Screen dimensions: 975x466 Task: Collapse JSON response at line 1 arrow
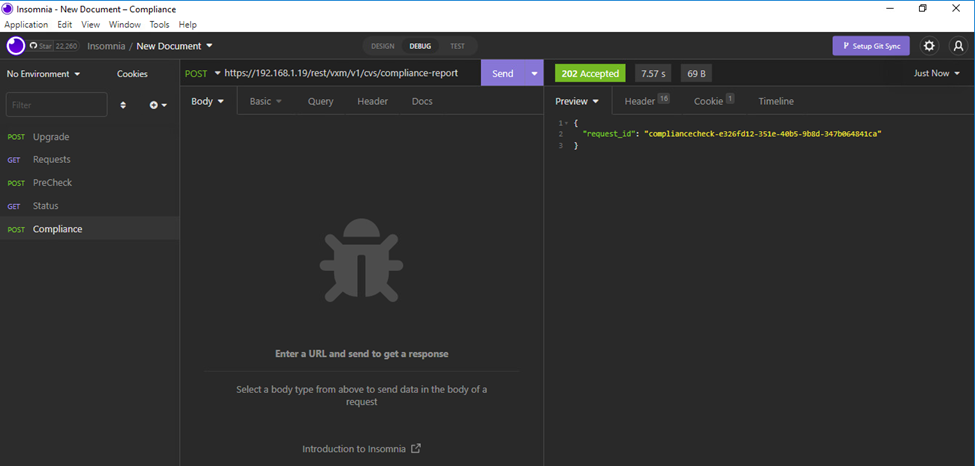(567, 122)
